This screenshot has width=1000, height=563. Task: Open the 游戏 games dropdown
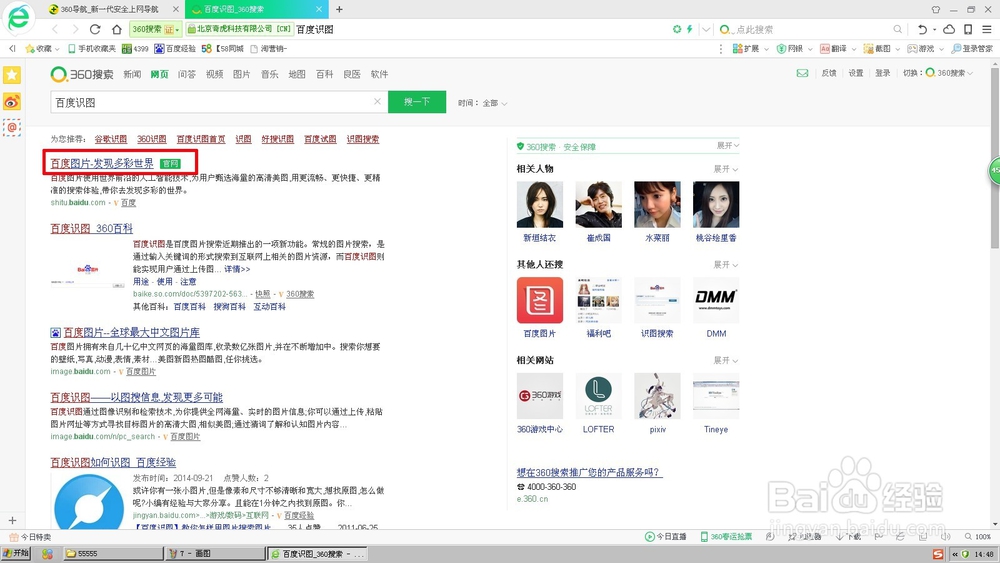click(x=925, y=48)
